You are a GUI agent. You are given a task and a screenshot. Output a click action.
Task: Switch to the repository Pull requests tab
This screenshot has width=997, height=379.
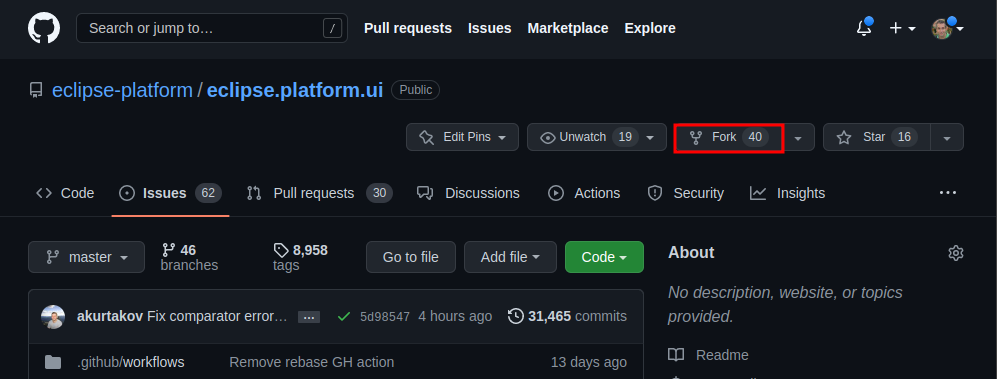(x=320, y=193)
